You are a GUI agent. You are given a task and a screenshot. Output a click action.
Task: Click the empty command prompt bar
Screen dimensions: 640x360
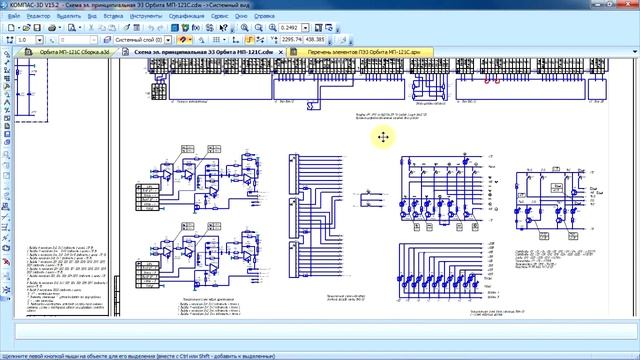point(326,331)
